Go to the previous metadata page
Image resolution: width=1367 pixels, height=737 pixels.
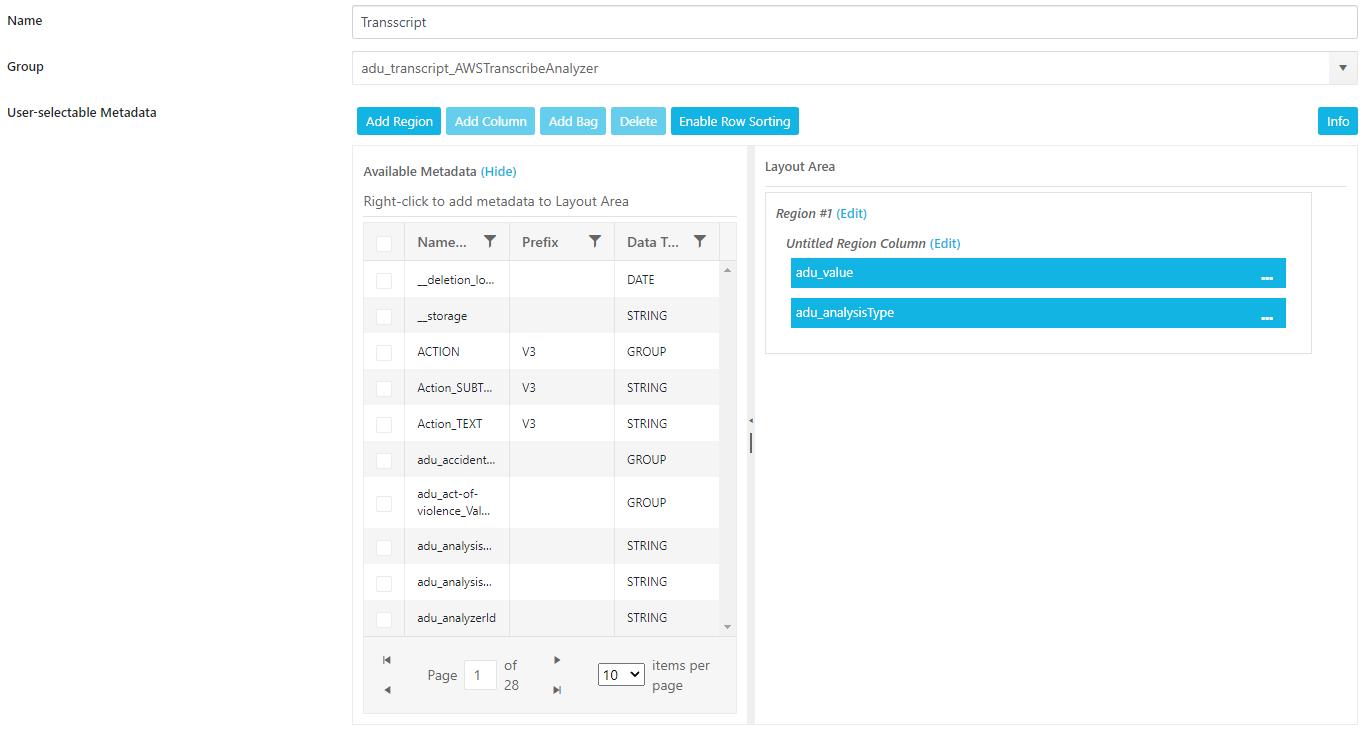387,690
